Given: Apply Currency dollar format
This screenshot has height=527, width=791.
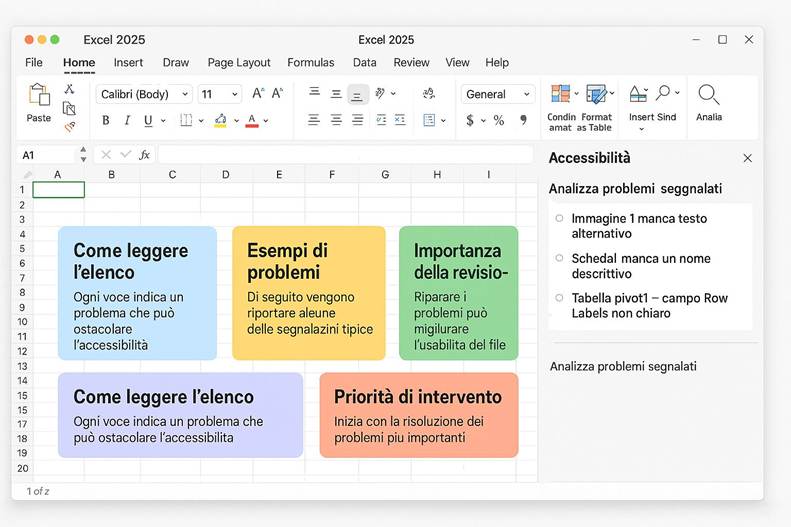Looking at the screenshot, I should pyautogui.click(x=470, y=120).
